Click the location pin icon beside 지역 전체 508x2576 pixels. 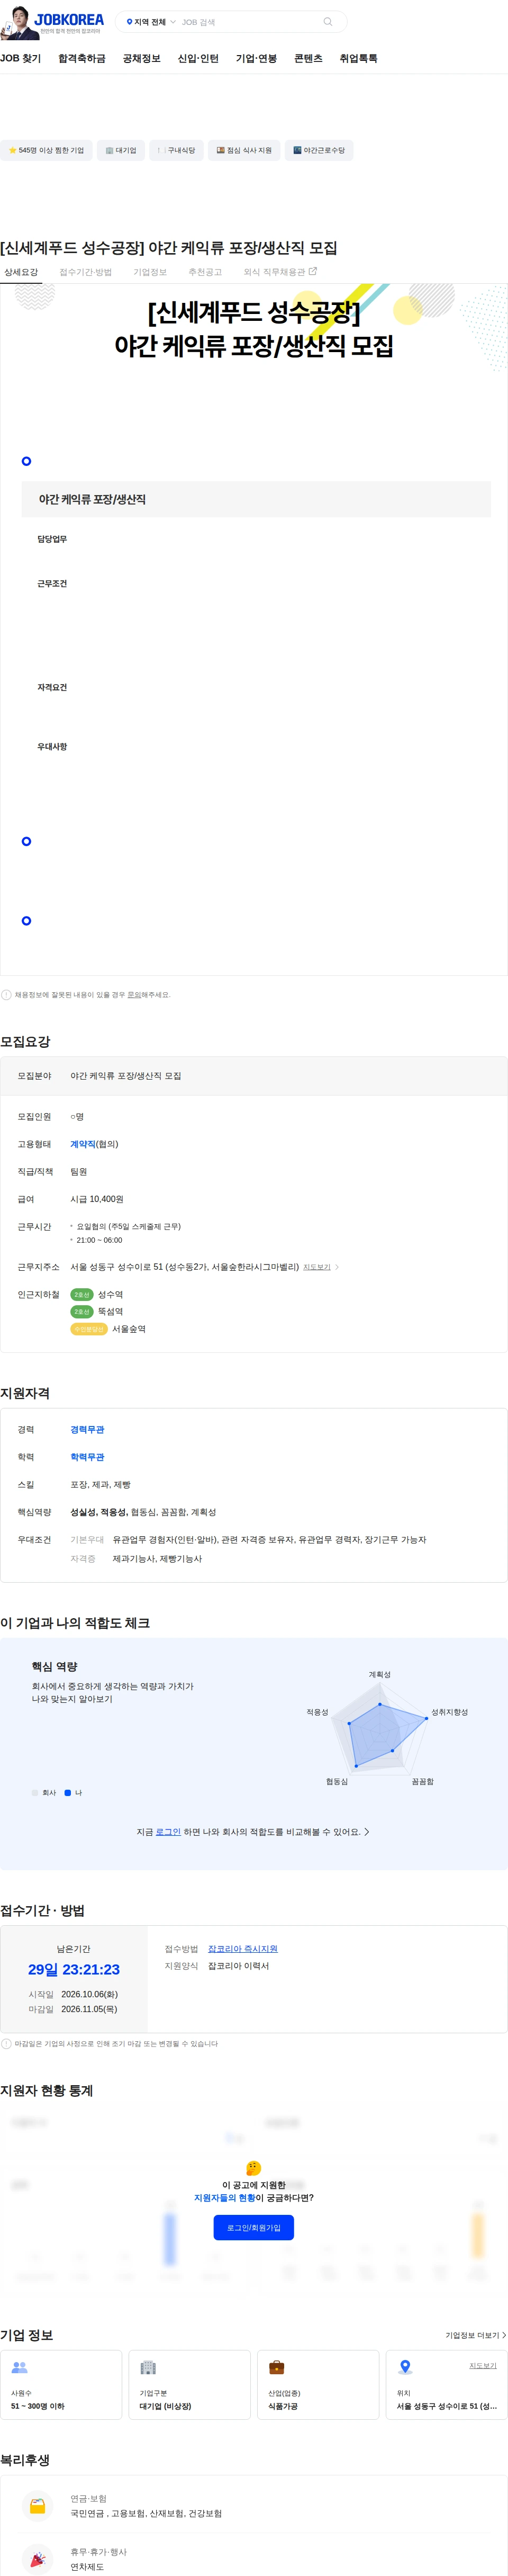pos(129,22)
